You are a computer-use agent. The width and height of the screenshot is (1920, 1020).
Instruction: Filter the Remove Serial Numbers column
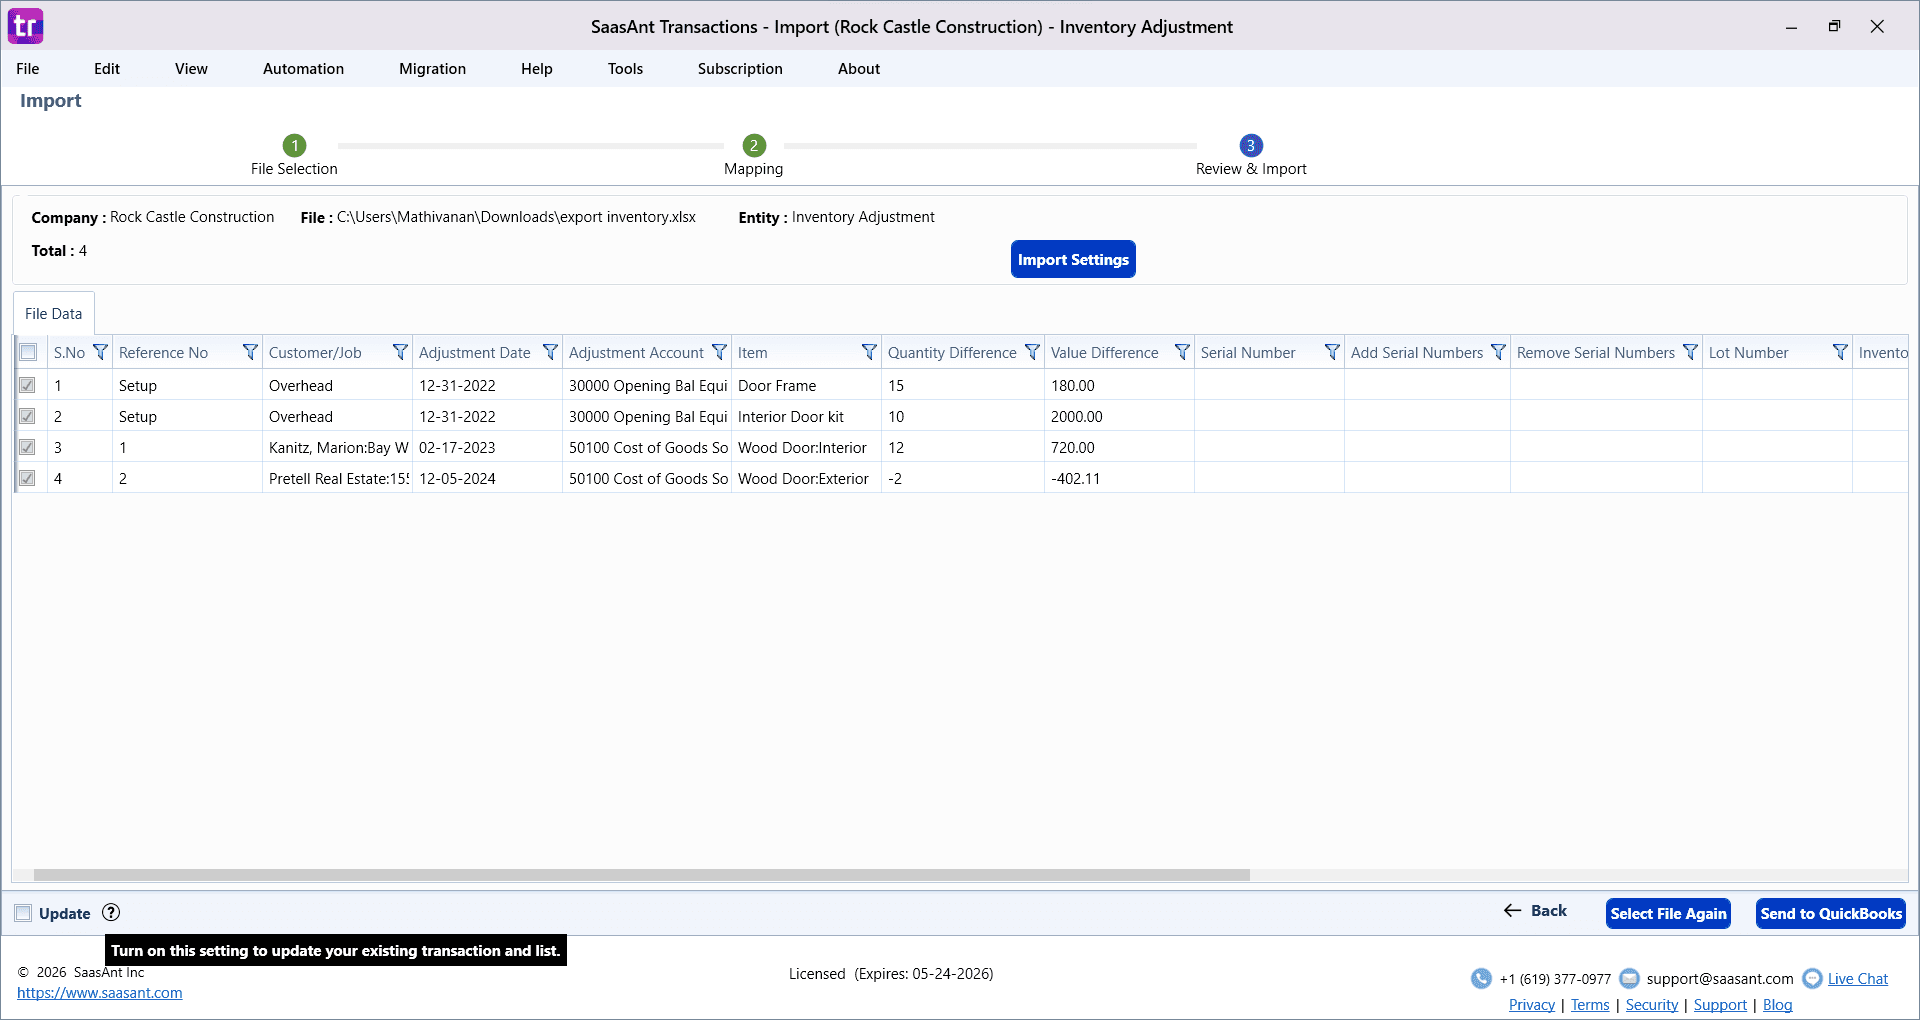coord(1690,352)
